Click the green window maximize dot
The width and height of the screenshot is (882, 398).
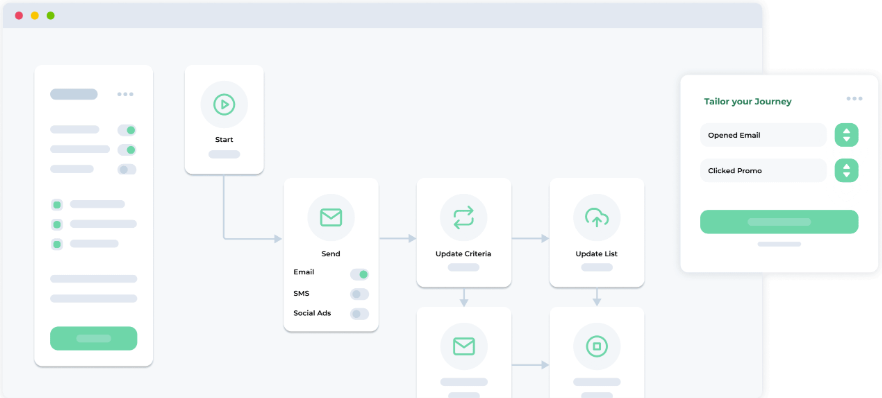(x=51, y=16)
